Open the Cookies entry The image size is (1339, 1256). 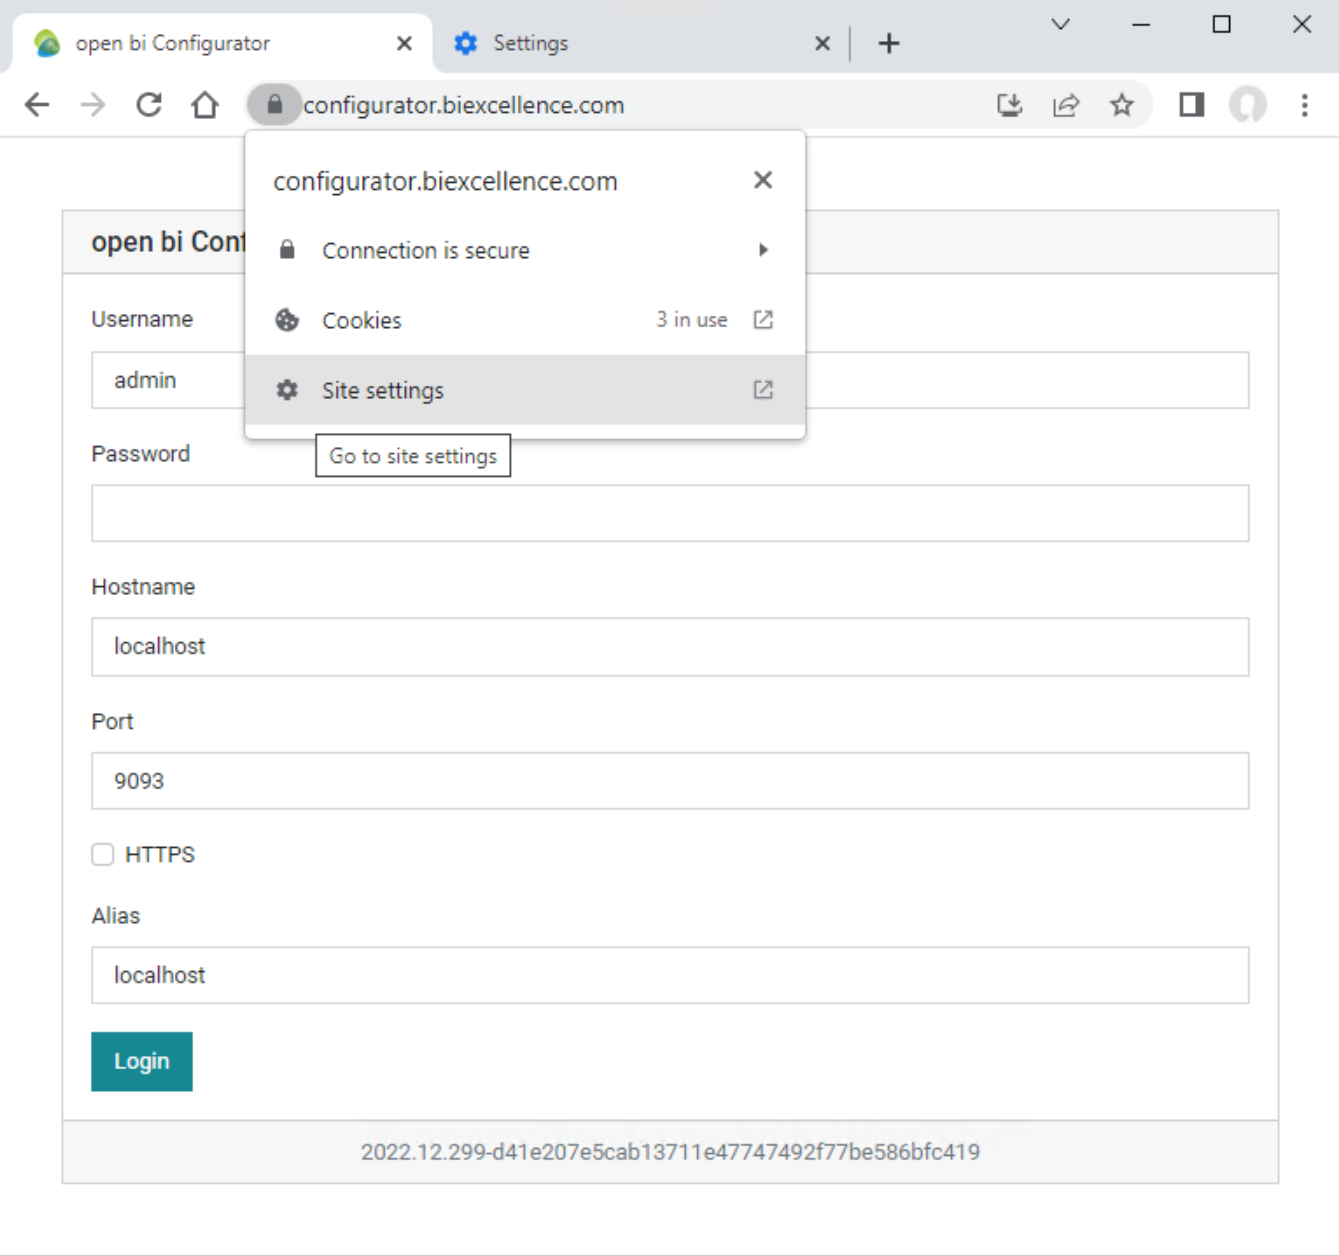(x=525, y=320)
